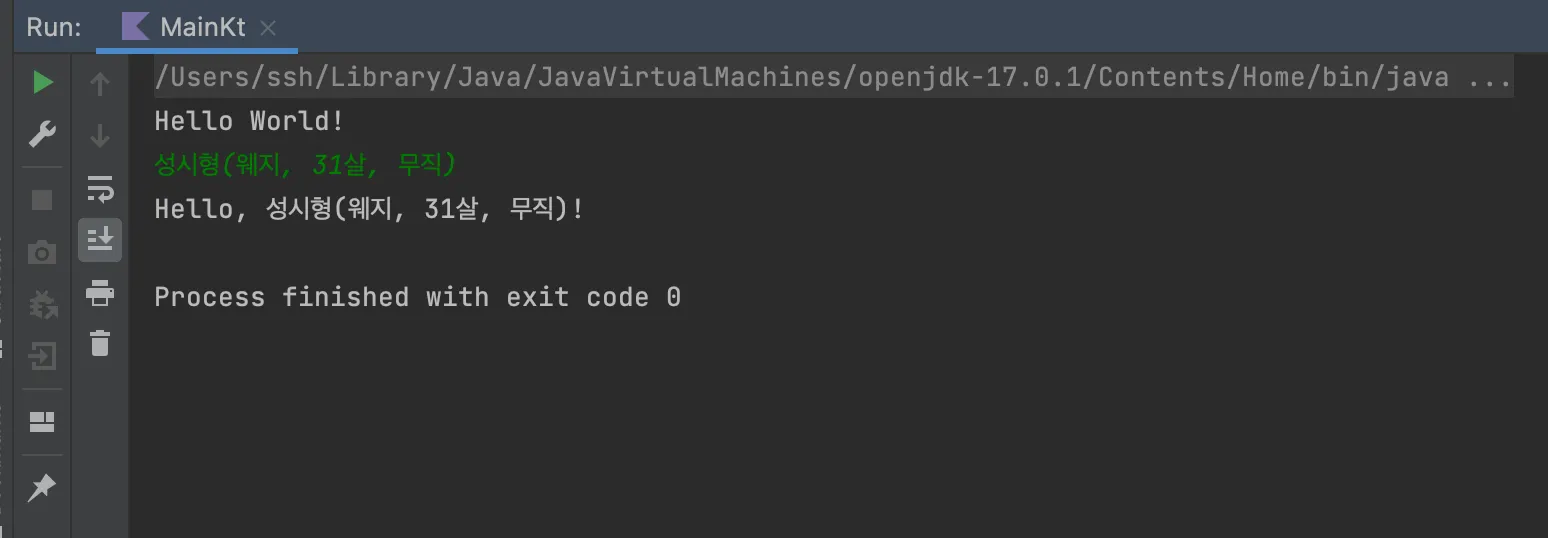Open the Restore Layout icon
The image size is (1548, 538).
tap(42, 422)
